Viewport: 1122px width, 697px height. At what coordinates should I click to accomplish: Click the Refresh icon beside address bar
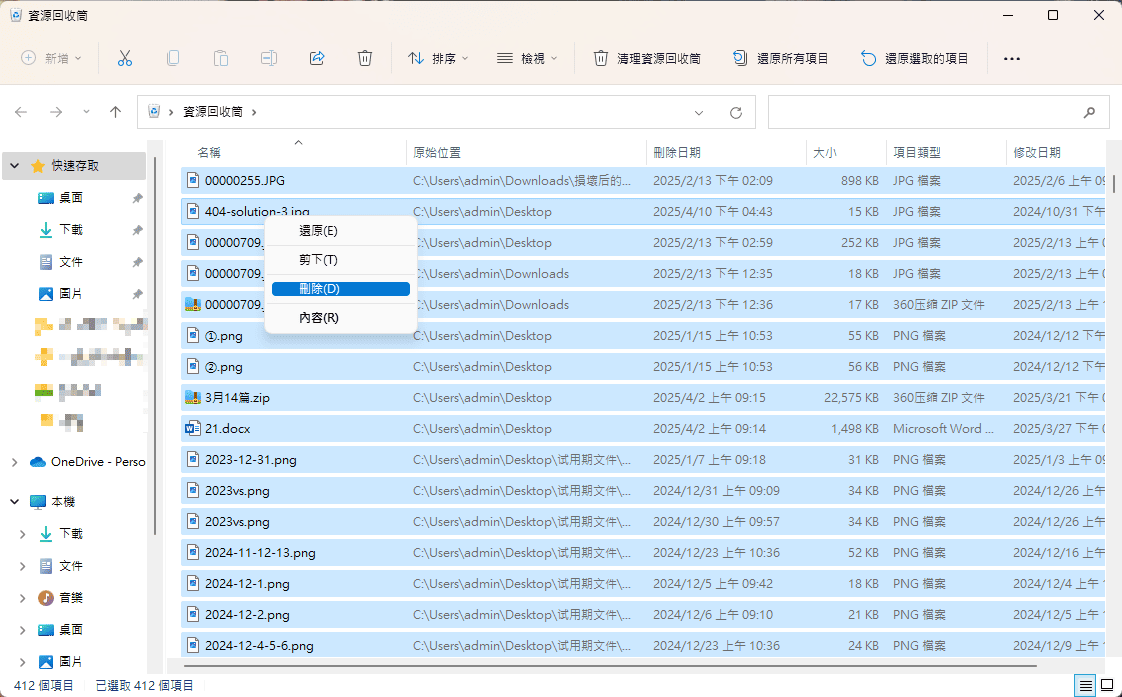pos(736,112)
